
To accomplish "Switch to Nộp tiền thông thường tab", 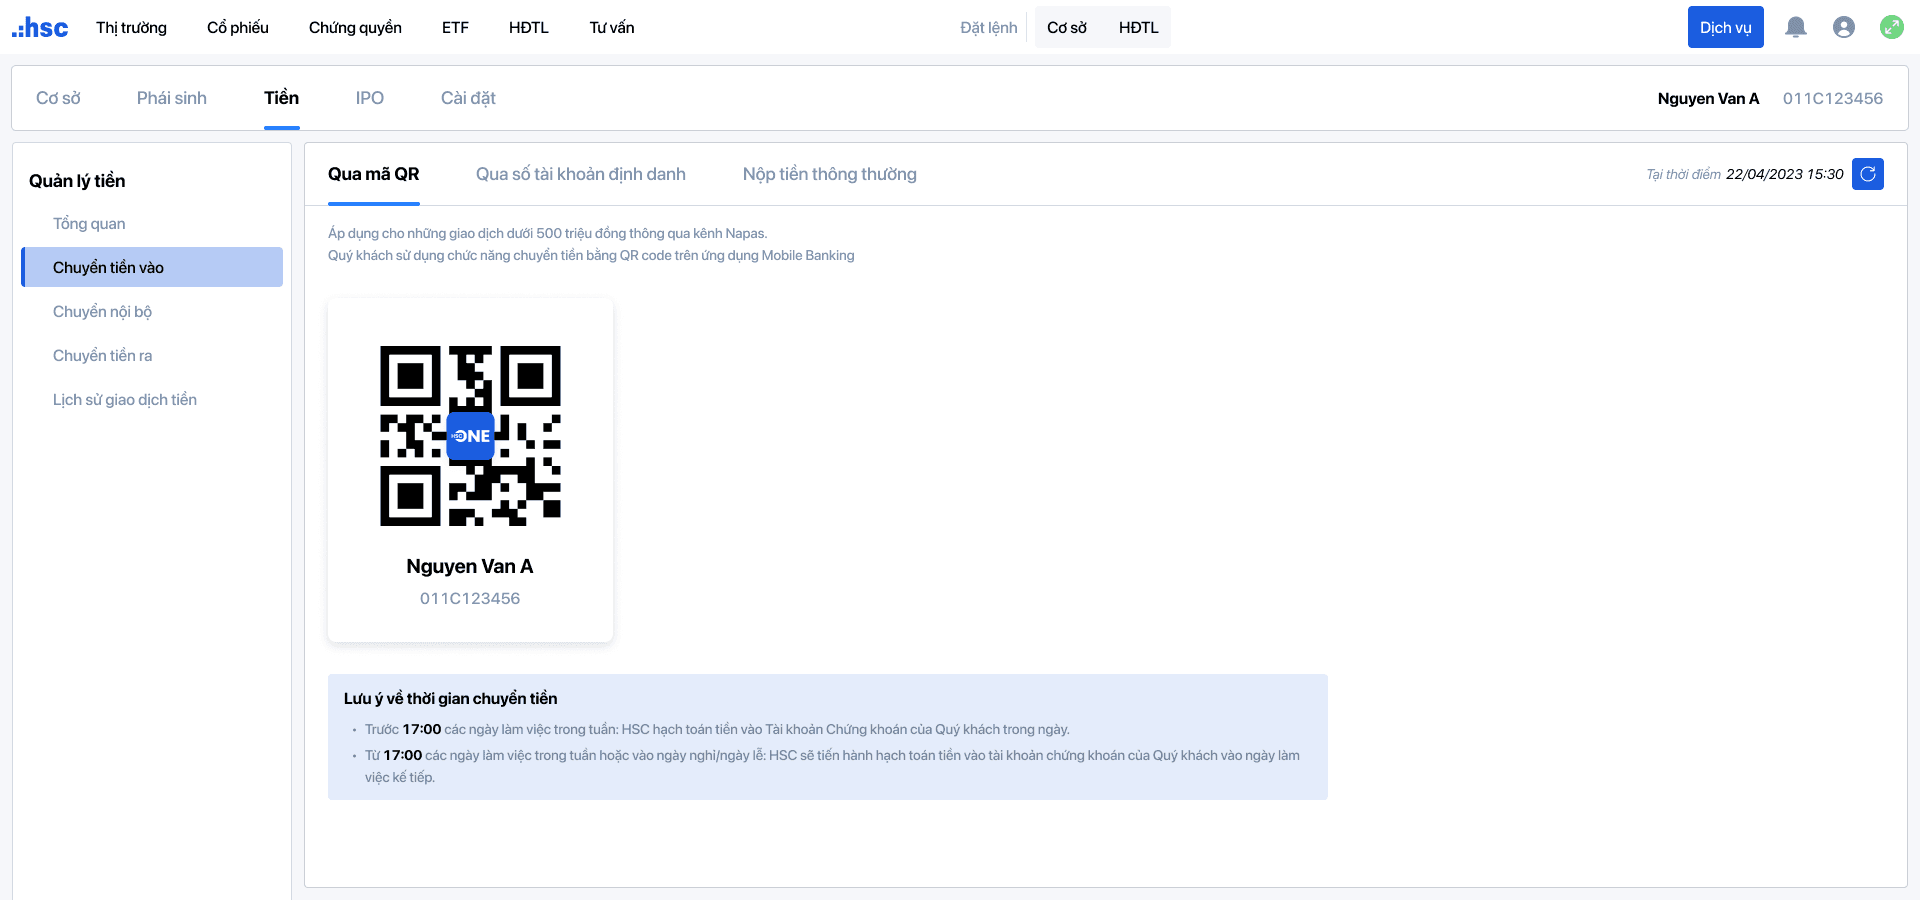I will click(830, 174).
